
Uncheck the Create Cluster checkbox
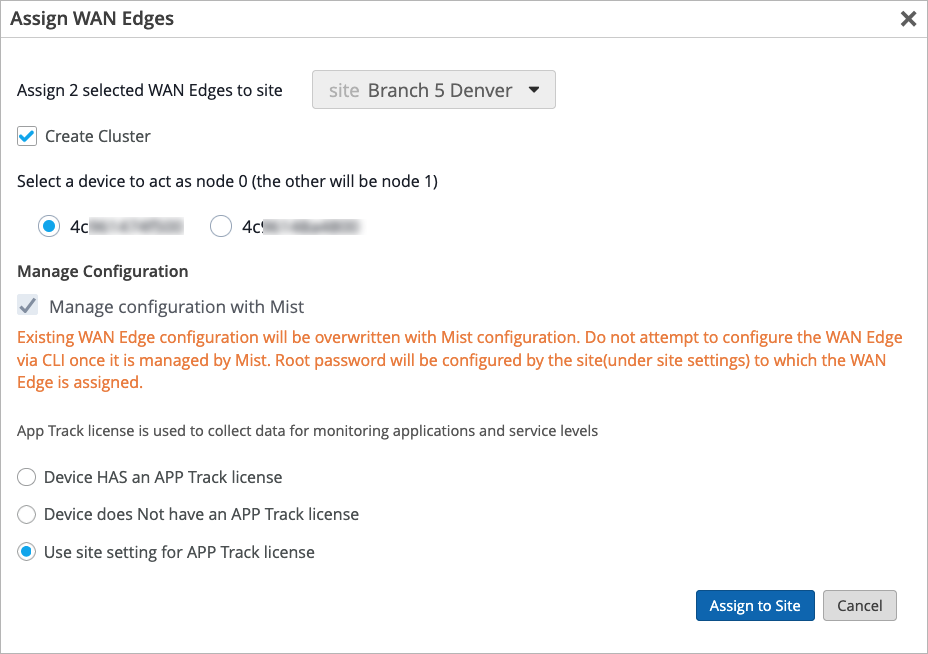pos(27,136)
